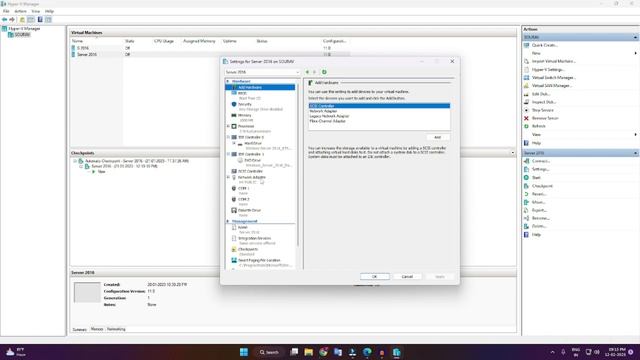Open Smart Paging File Location entry
640x360 pixels.
(x=259, y=260)
